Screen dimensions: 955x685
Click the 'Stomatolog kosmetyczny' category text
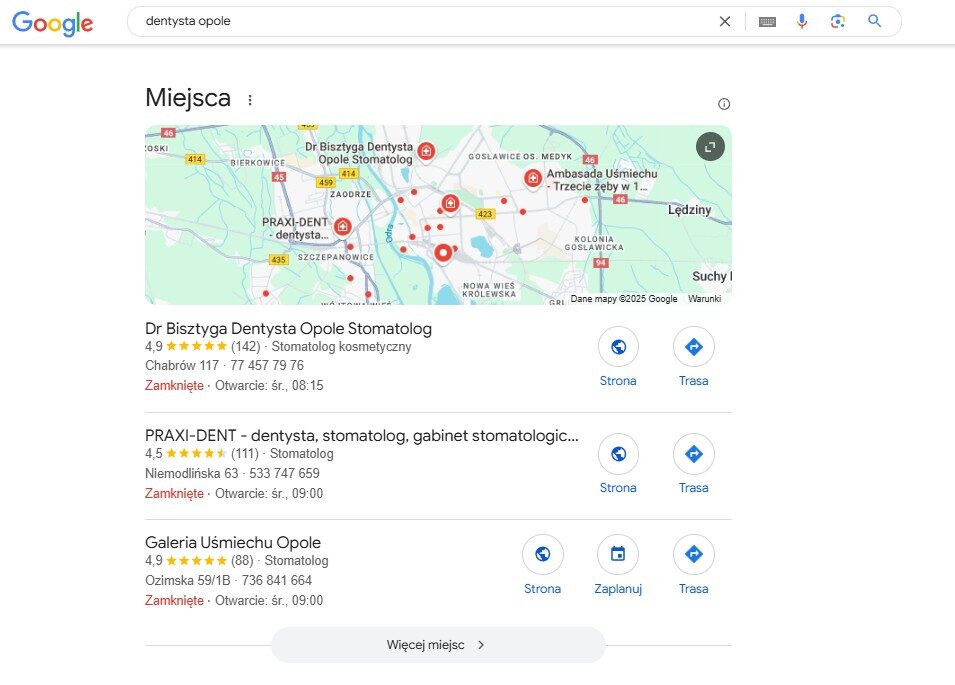[341, 346]
